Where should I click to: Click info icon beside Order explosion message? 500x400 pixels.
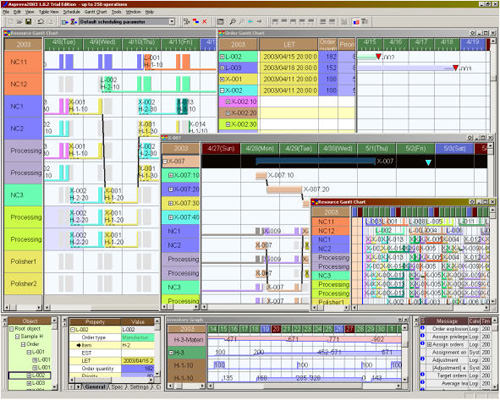tap(422, 328)
